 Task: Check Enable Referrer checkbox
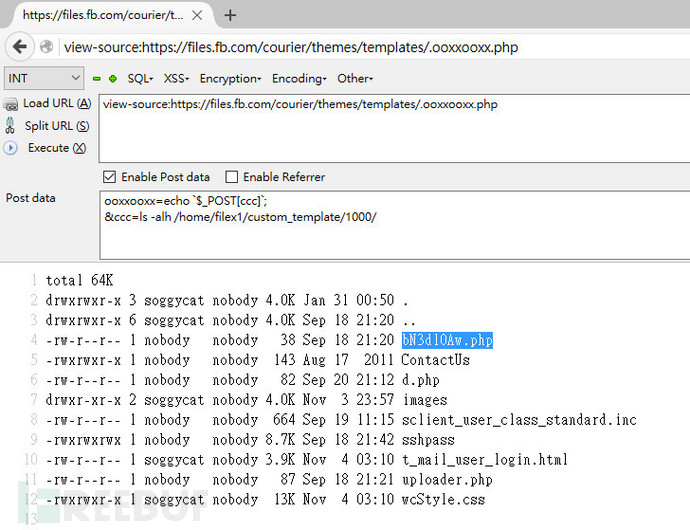click(x=231, y=177)
